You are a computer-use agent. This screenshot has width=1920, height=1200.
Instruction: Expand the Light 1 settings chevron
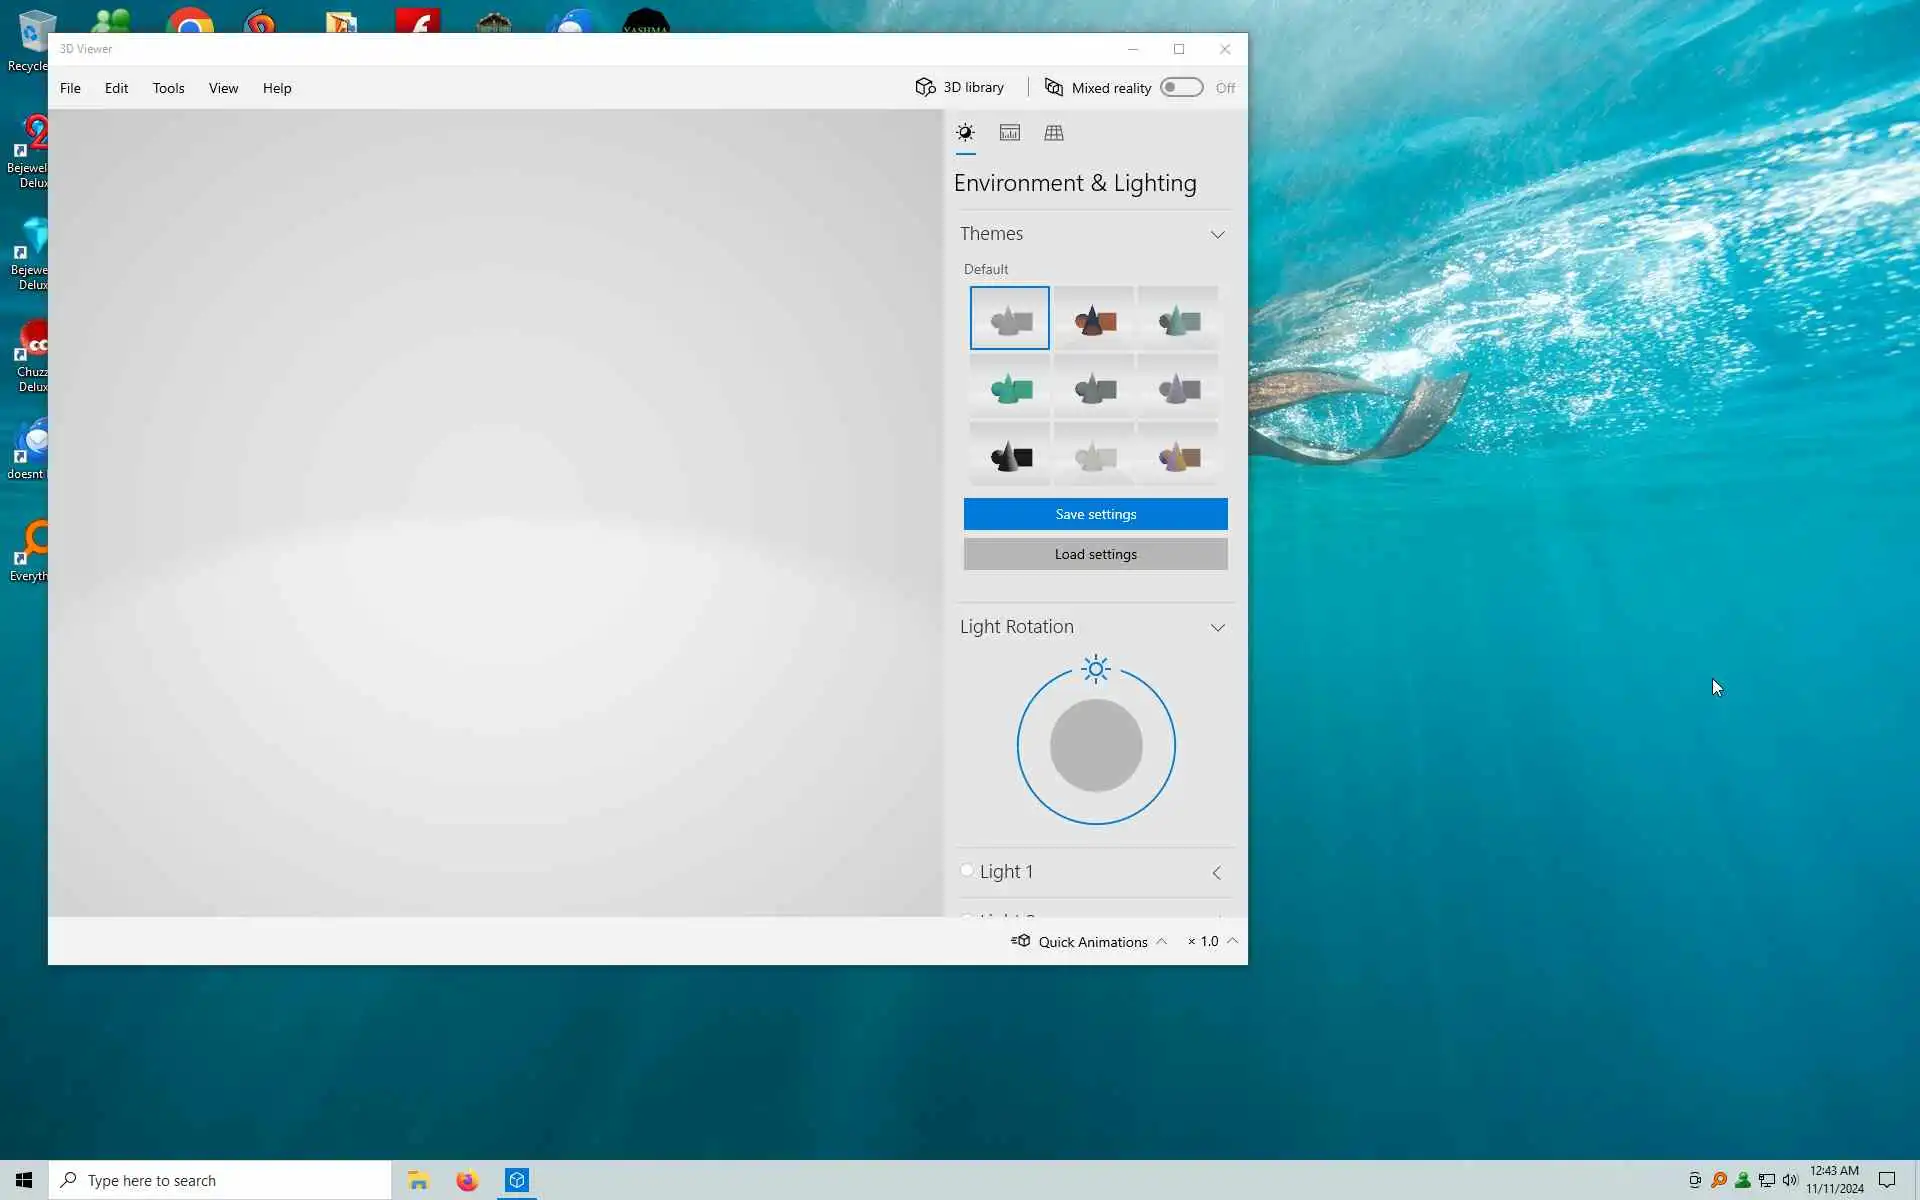tap(1217, 873)
